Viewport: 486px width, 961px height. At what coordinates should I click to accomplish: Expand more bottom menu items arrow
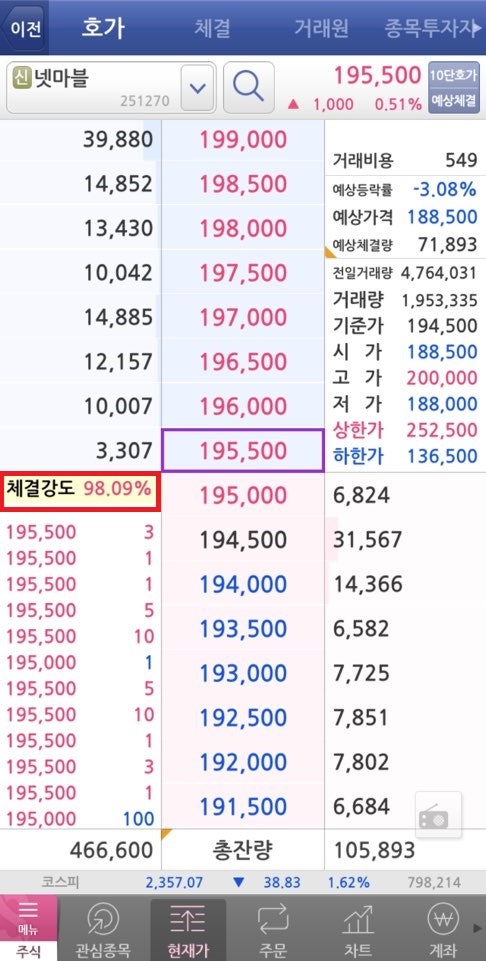(479, 927)
